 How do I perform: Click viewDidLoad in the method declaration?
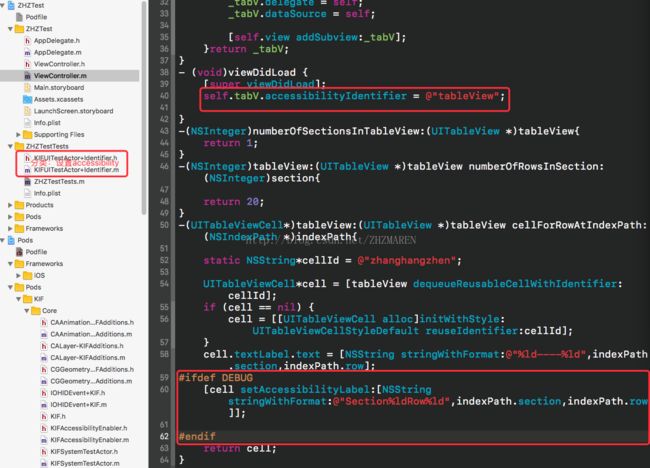(x=262, y=72)
